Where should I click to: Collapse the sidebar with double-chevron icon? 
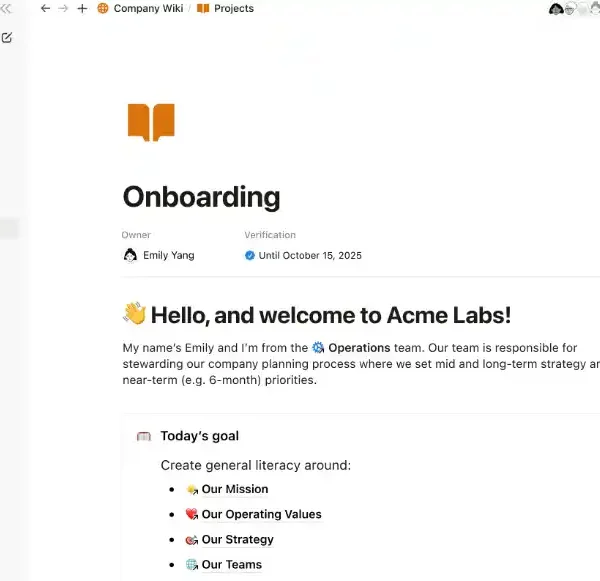point(6,8)
